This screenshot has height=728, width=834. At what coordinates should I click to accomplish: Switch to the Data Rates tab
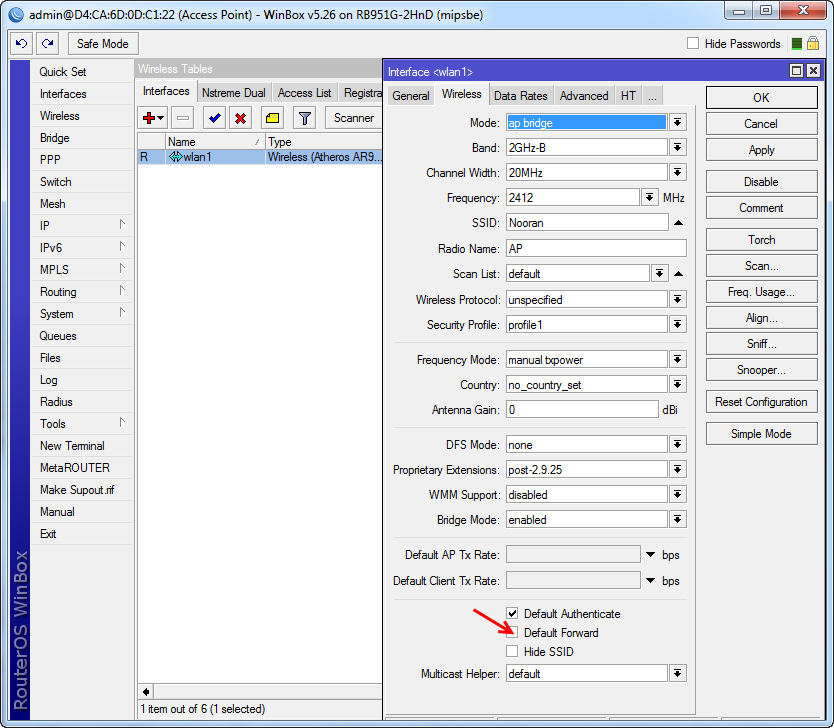tap(521, 96)
